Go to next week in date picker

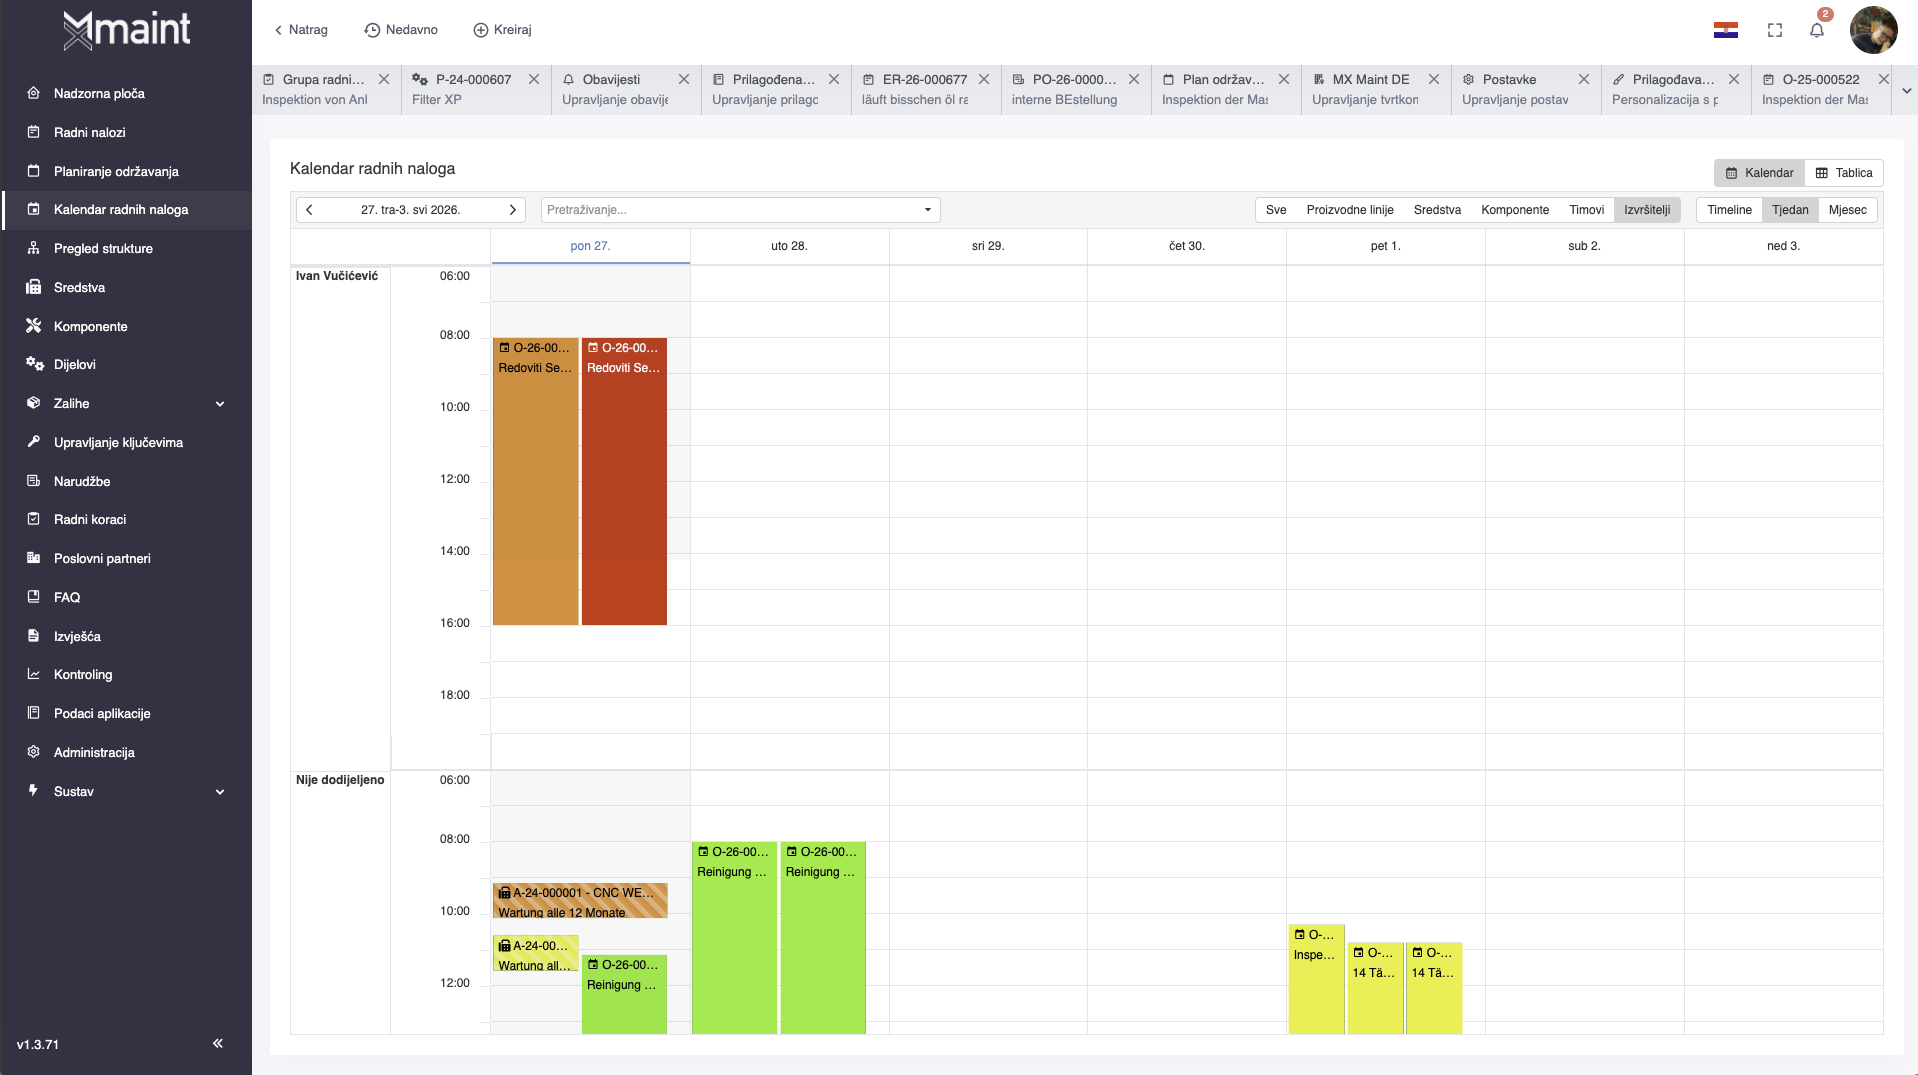(512, 210)
